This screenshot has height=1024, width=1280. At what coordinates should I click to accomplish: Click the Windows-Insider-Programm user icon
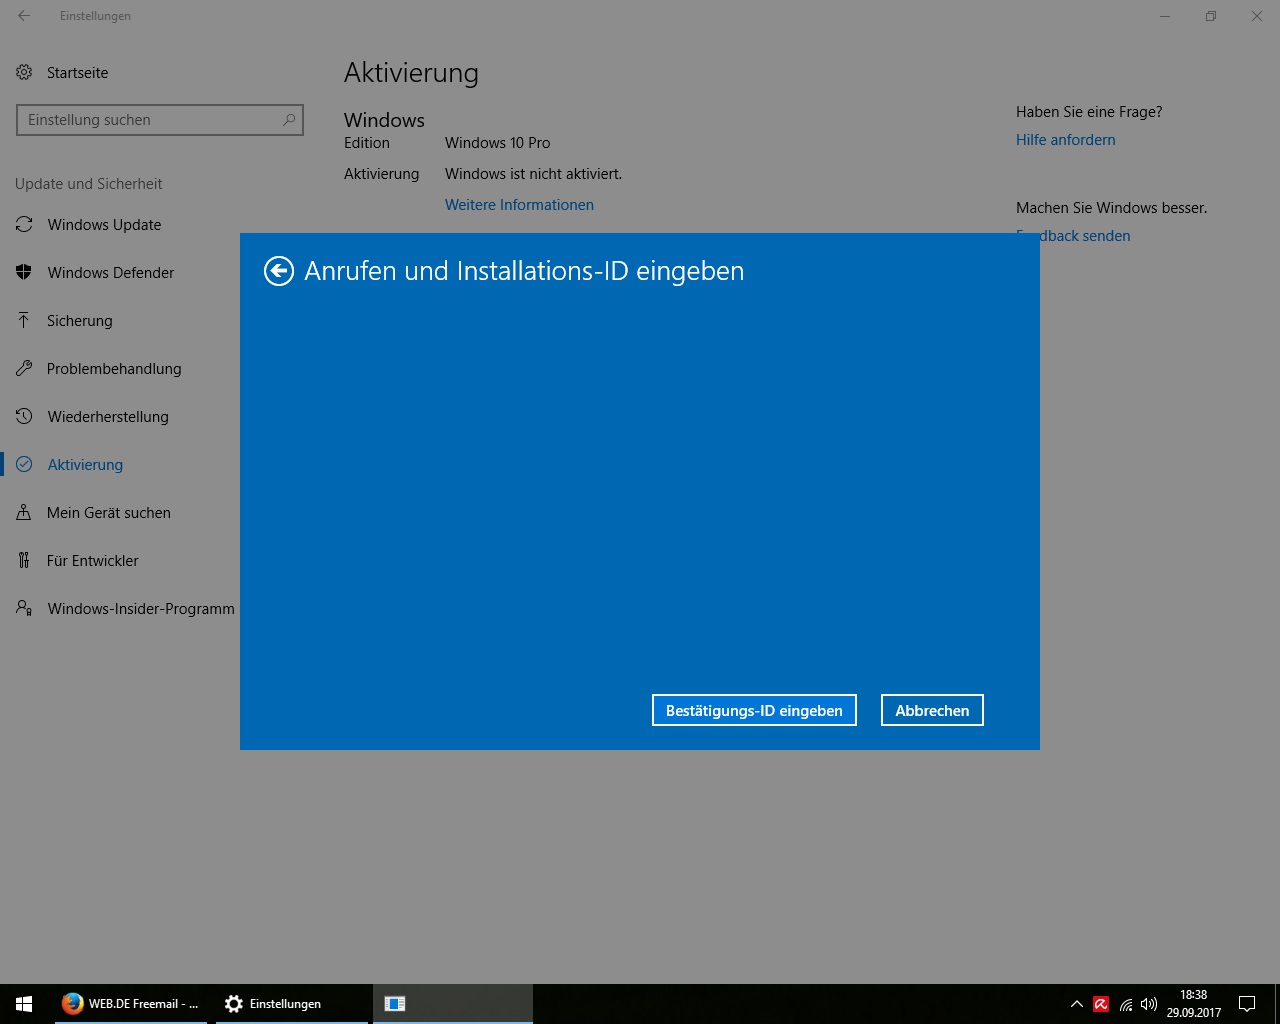point(24,608)
